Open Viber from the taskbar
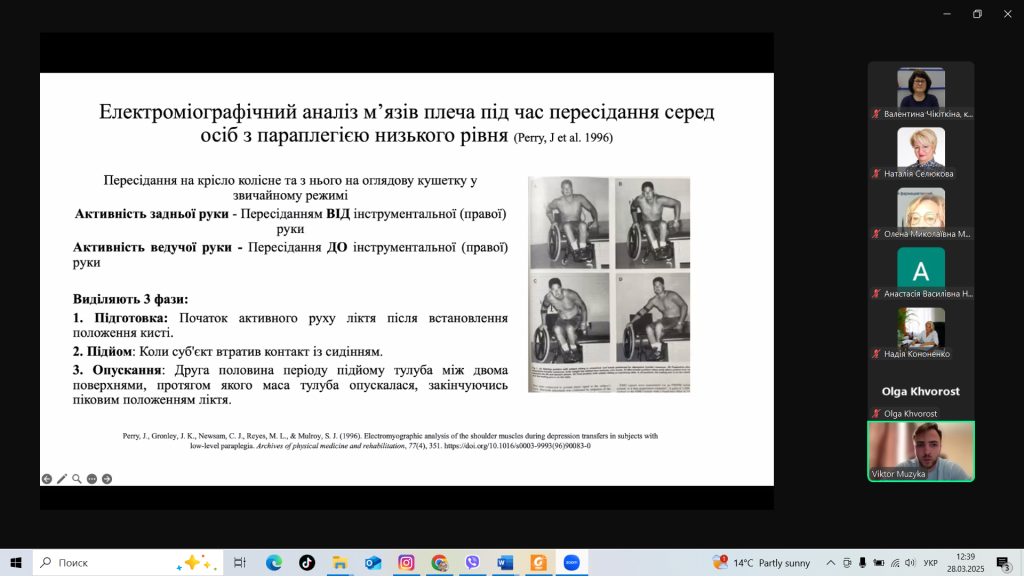Viewport: 1024px width, 576px height. click(x=472, y=562)
